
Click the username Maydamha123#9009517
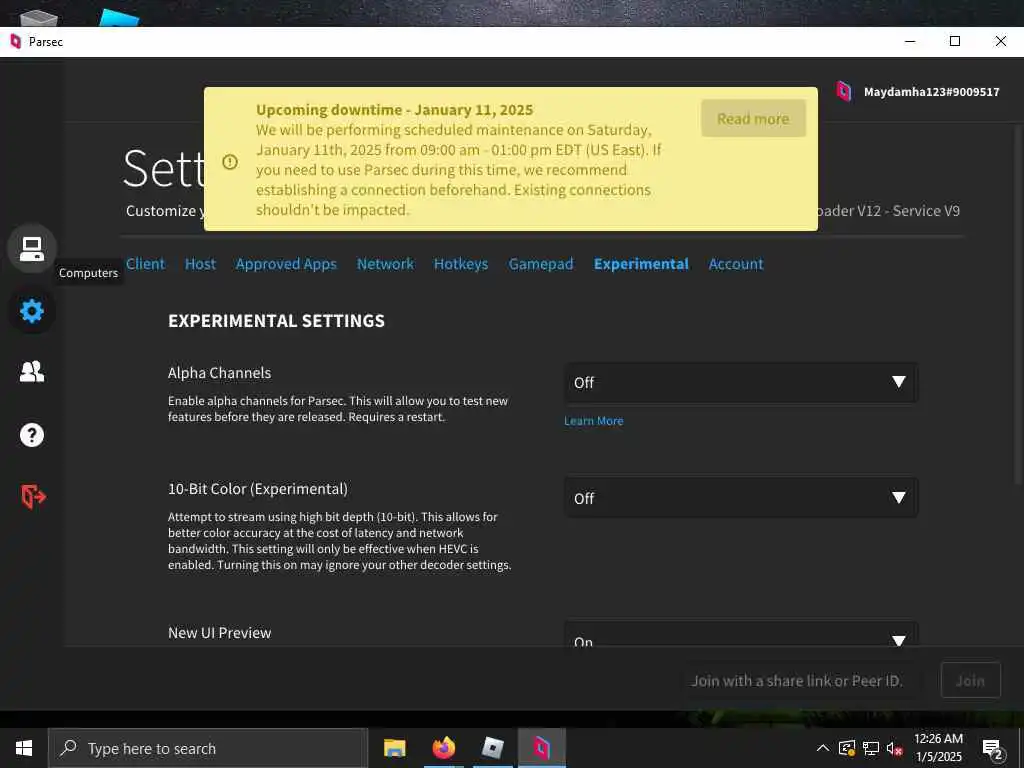[x=931, y=92]
